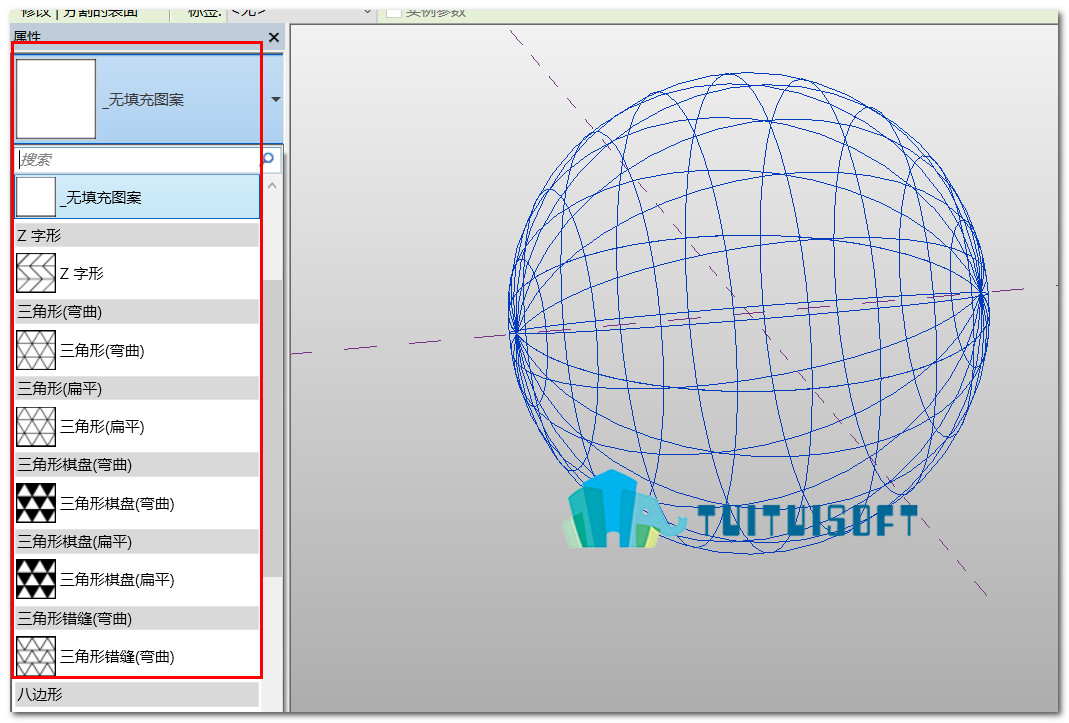This screenshot has height=723, width=1069.
Task: Select 三角形错缝(弯曲) pattern icon
Action: click(35, 656)
